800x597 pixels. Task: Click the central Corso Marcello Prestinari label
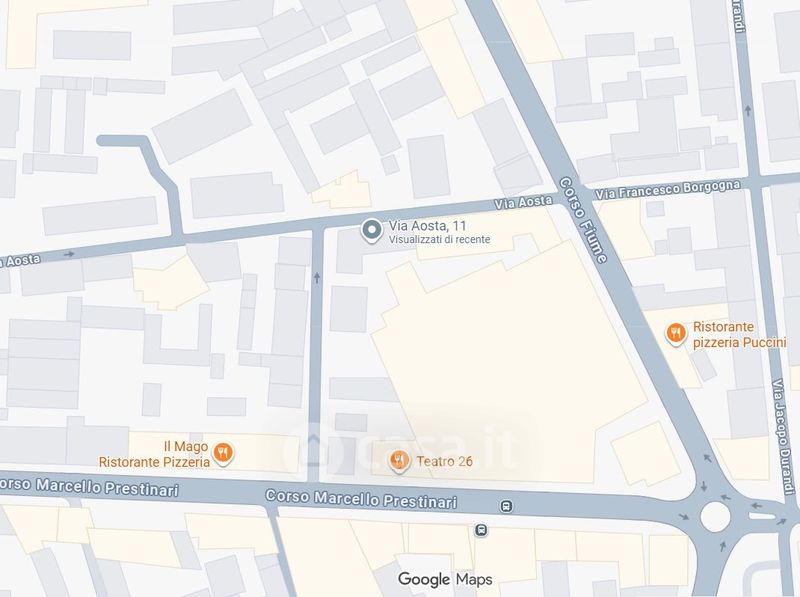[361, 499]
